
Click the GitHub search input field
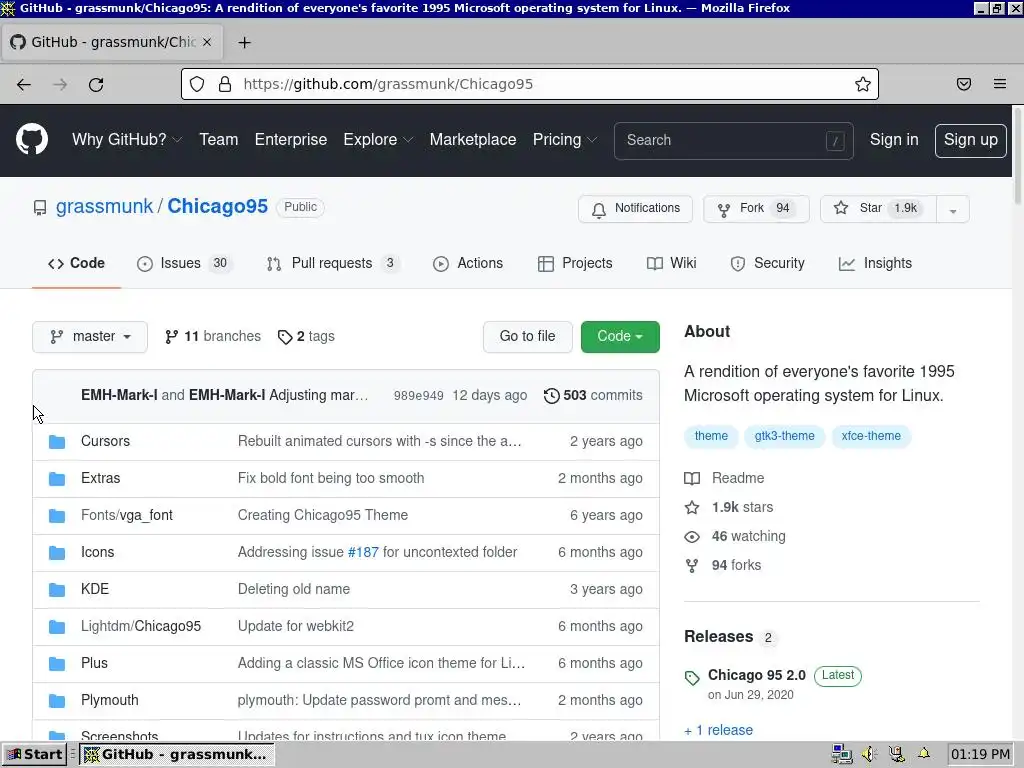coord(733,140)
